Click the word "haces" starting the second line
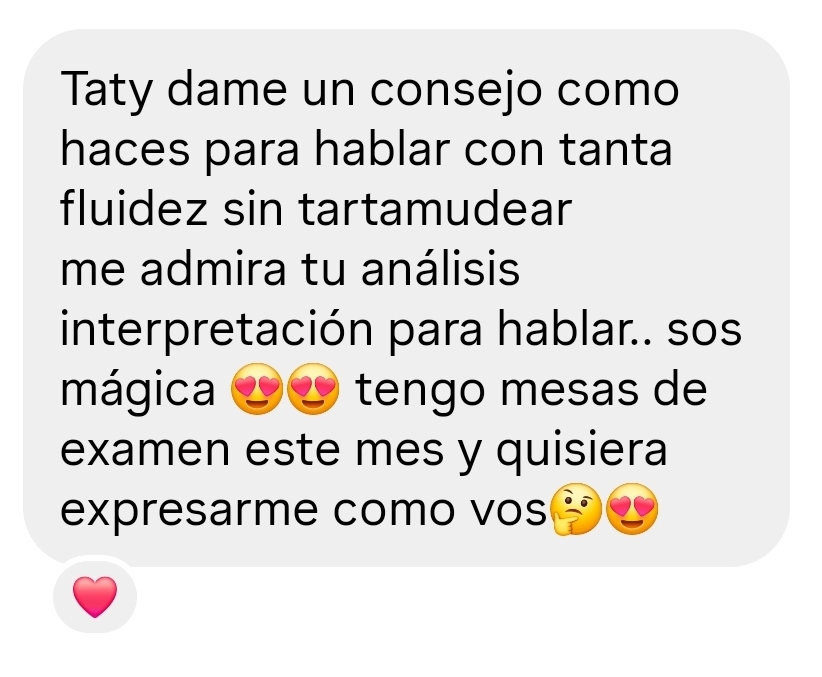822x677 pixels. pyautogui.click(x=125, y=149)
